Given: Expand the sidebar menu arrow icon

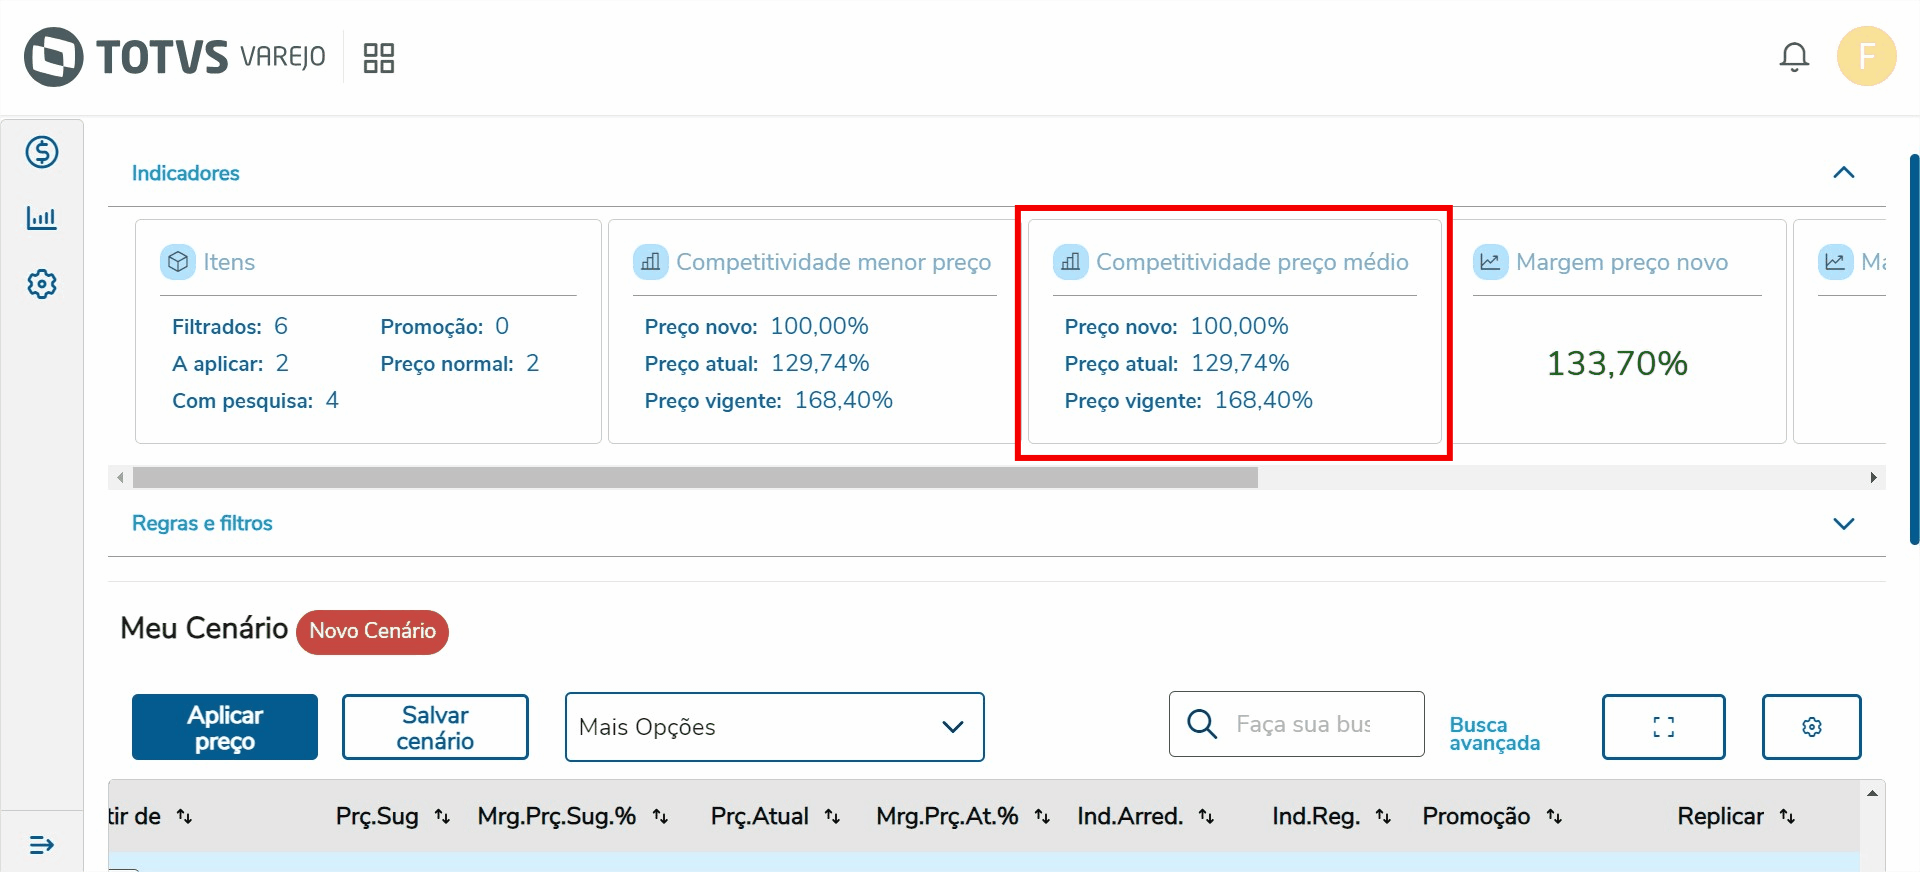Looking at the screenshot, I should pos(42,845).
